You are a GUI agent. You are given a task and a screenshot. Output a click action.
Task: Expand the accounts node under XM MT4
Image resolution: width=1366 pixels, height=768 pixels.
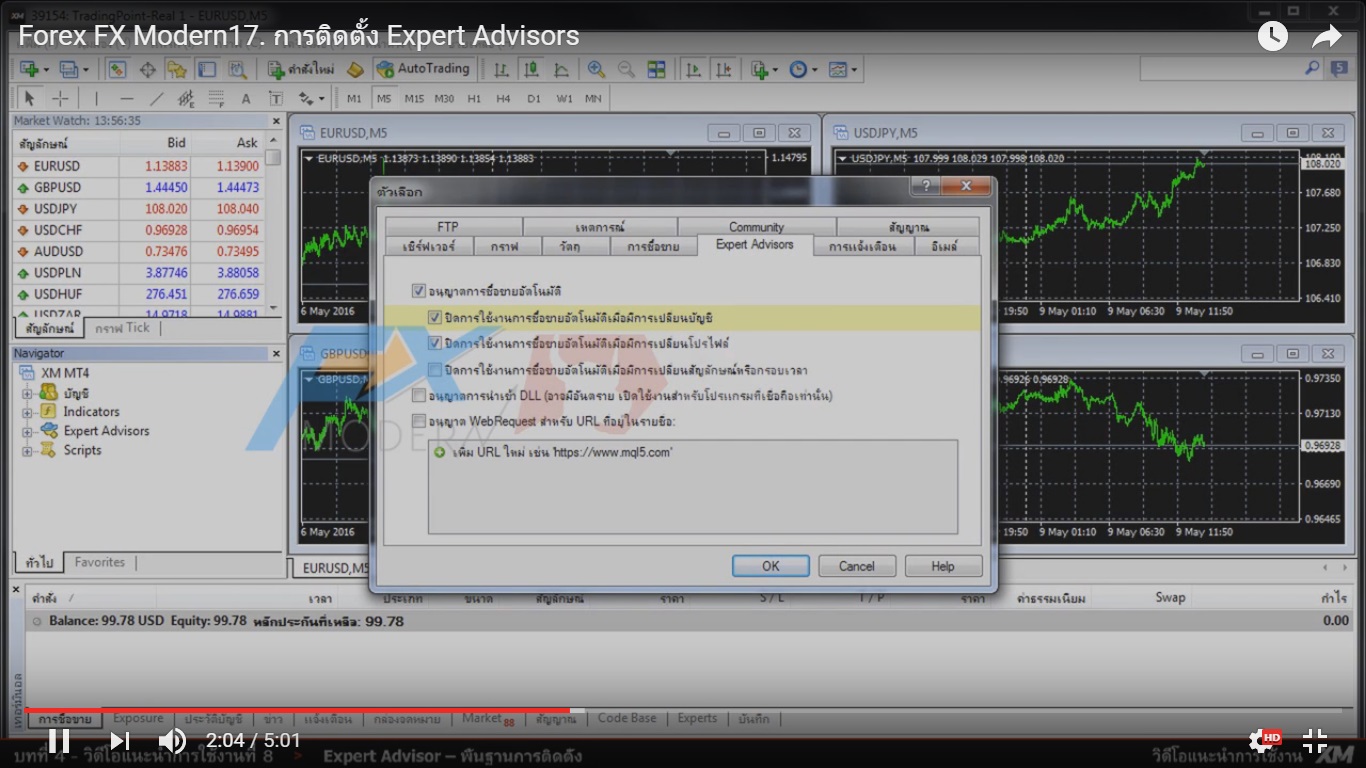tap(27, 393)
